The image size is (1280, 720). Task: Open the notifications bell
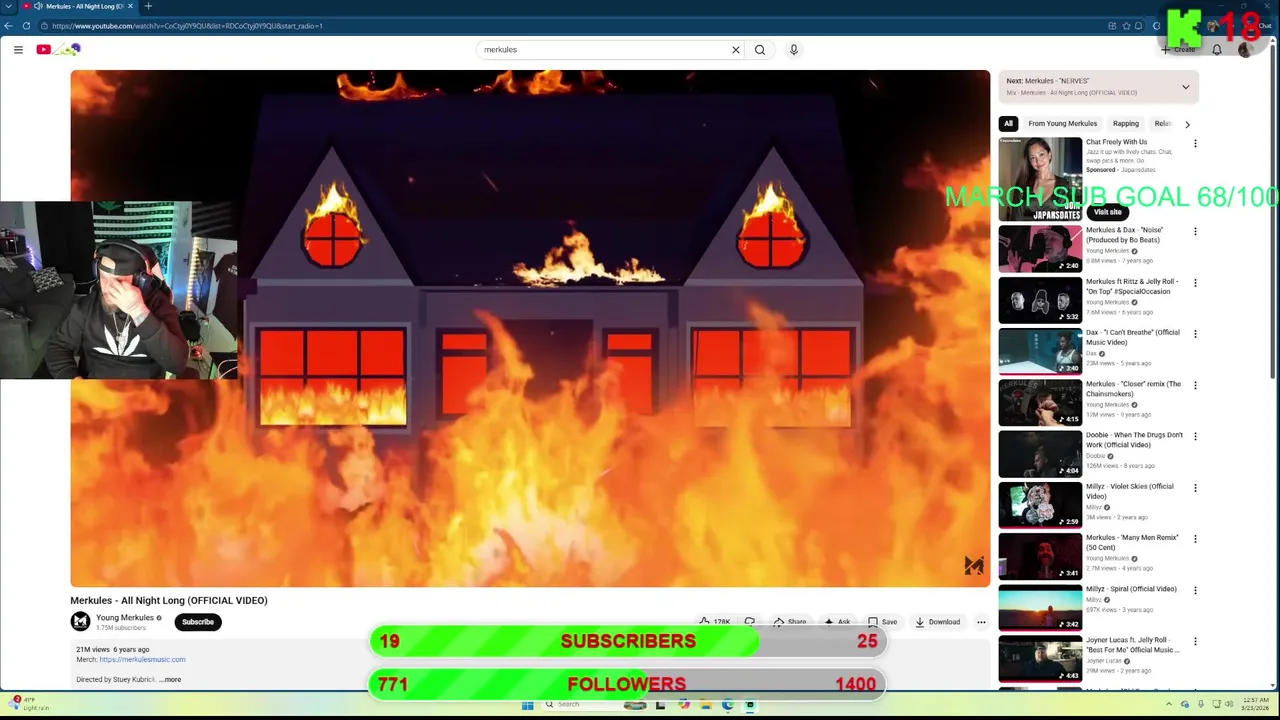(1217, 49)
